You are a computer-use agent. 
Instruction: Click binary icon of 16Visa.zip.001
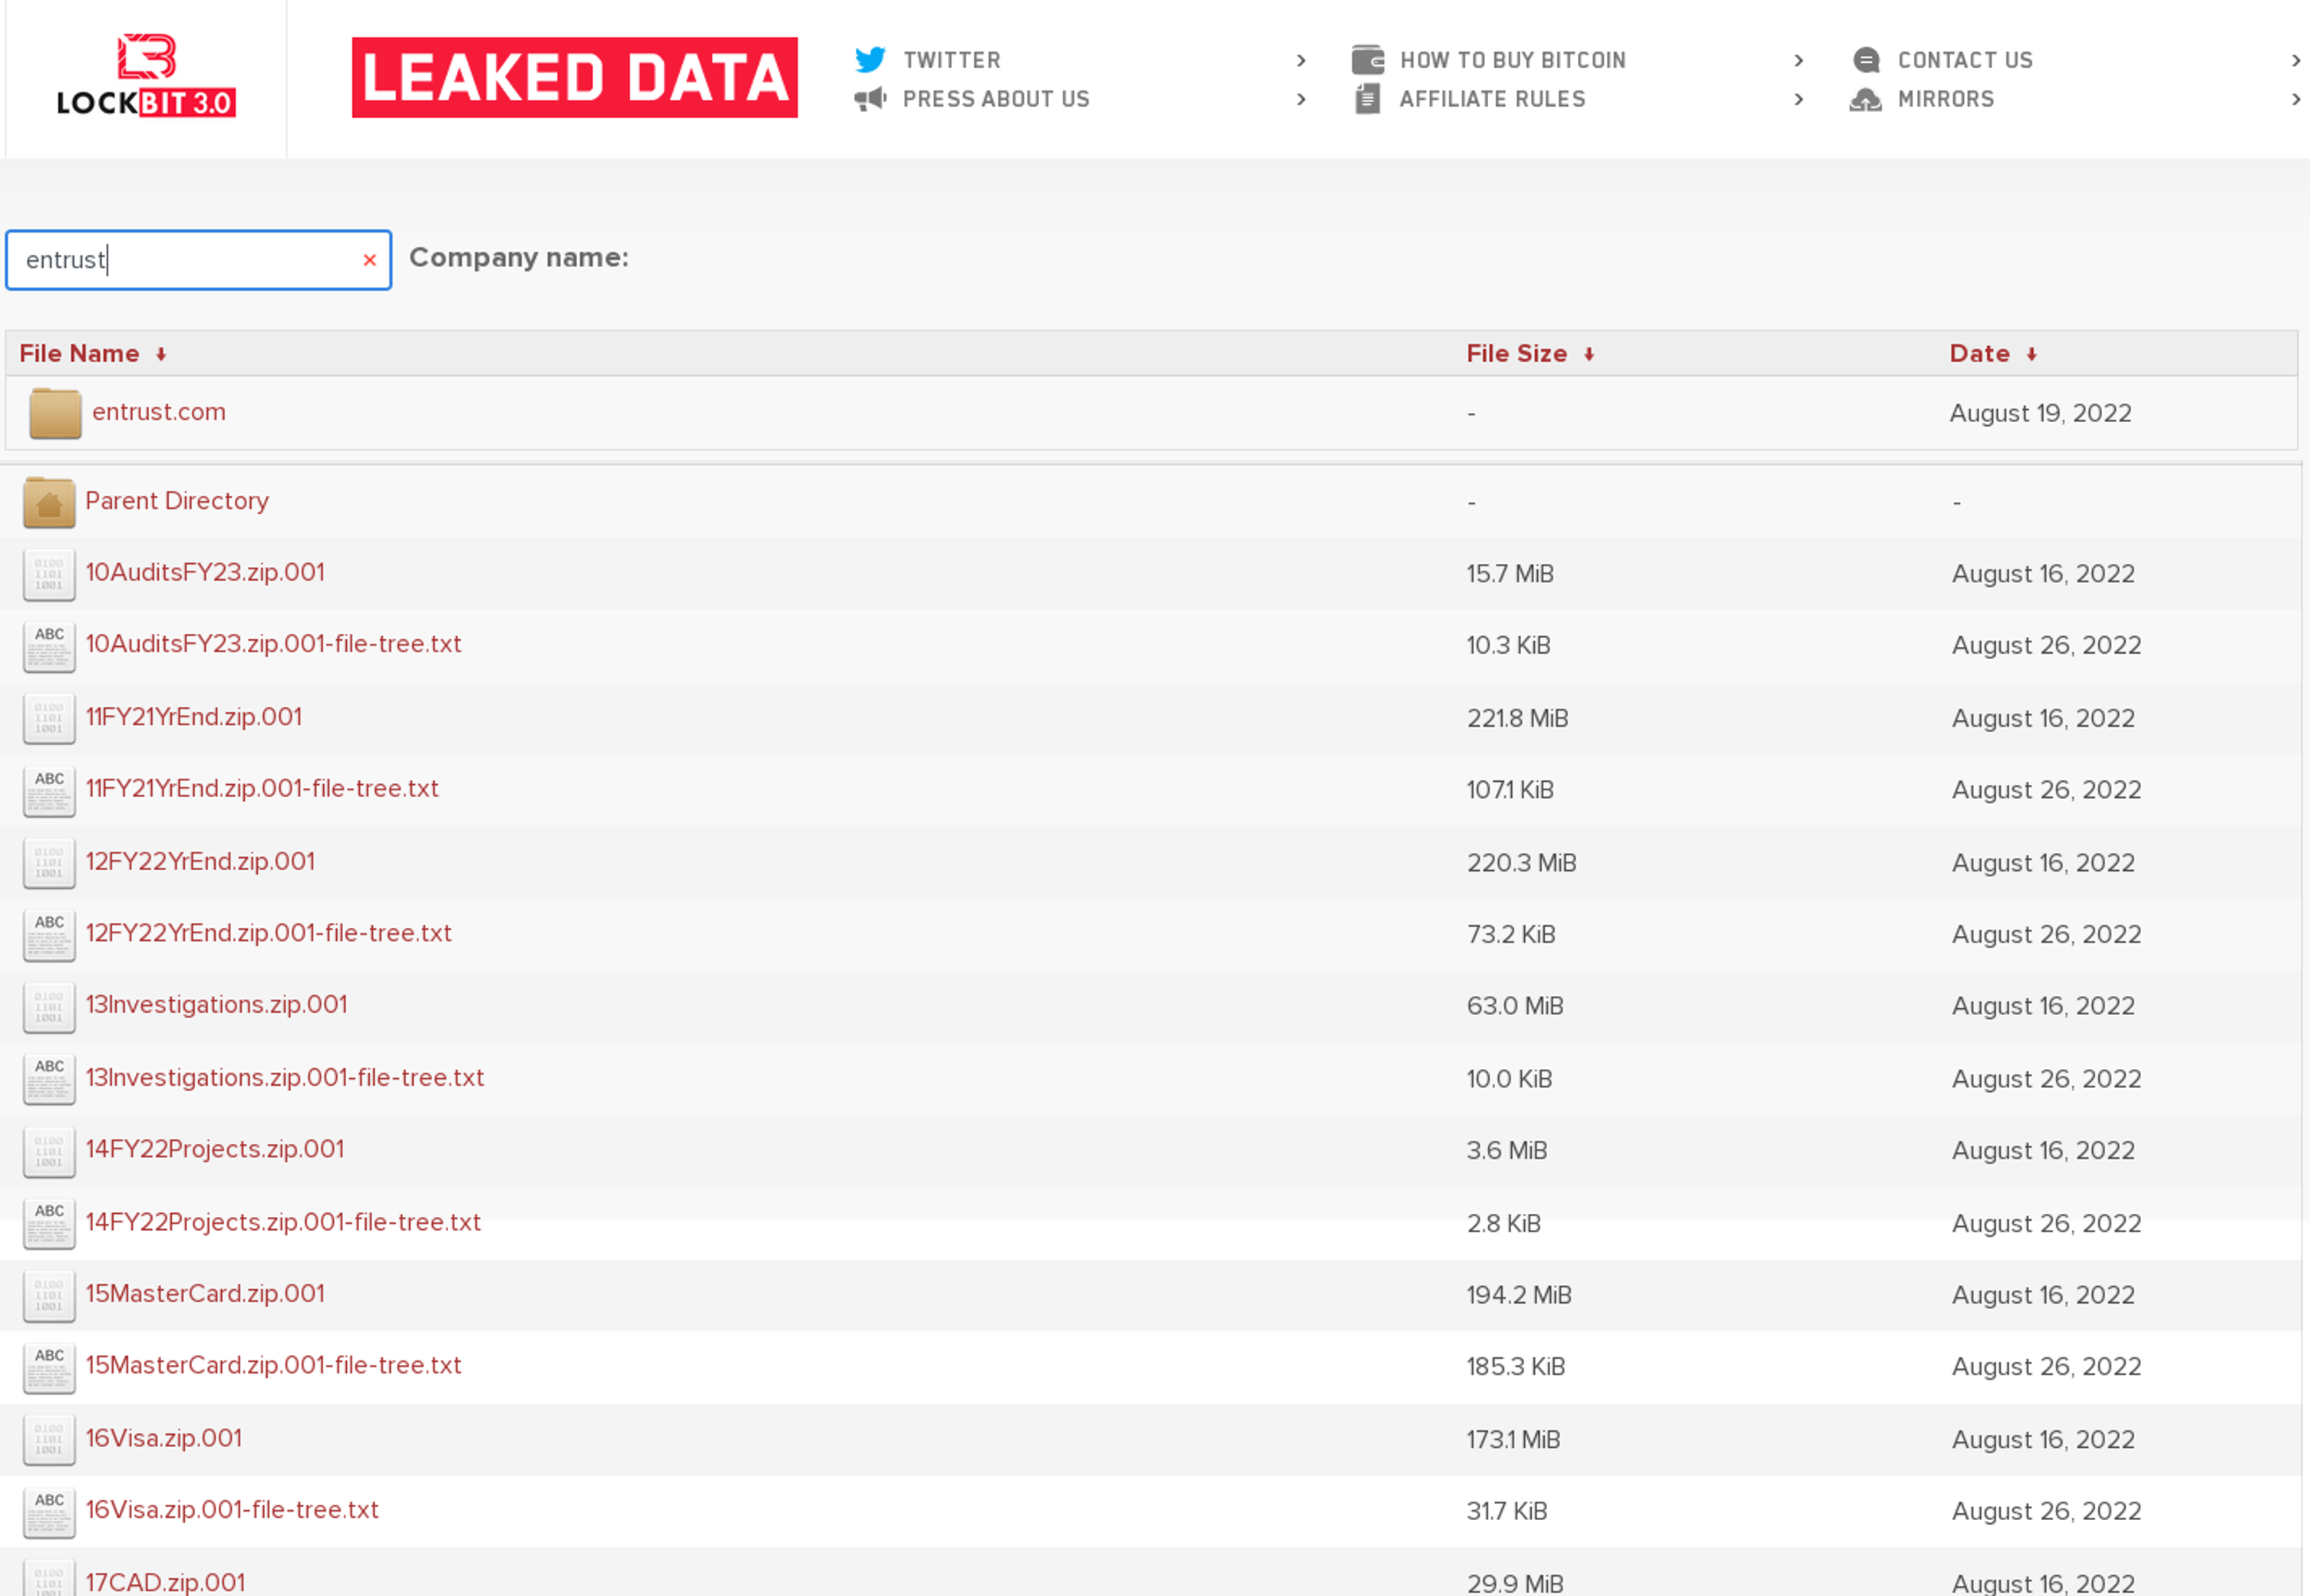click(49, 1441)
